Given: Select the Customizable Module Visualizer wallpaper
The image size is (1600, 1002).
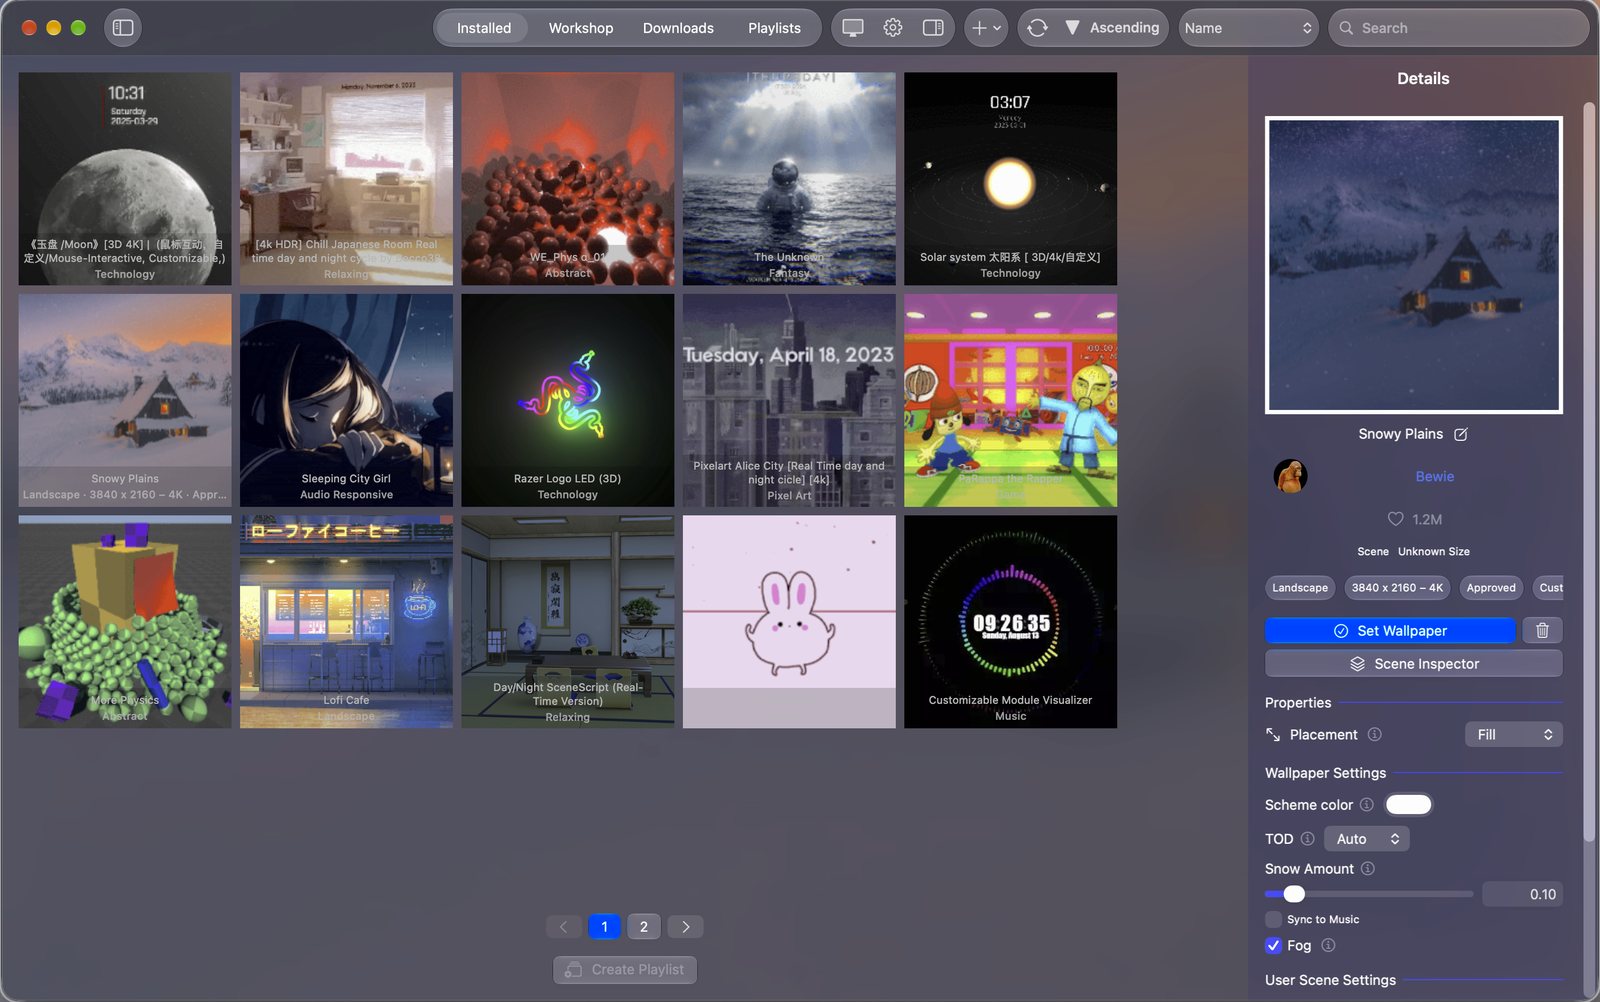Looking at the screenshot, I should click(1010, 622).
